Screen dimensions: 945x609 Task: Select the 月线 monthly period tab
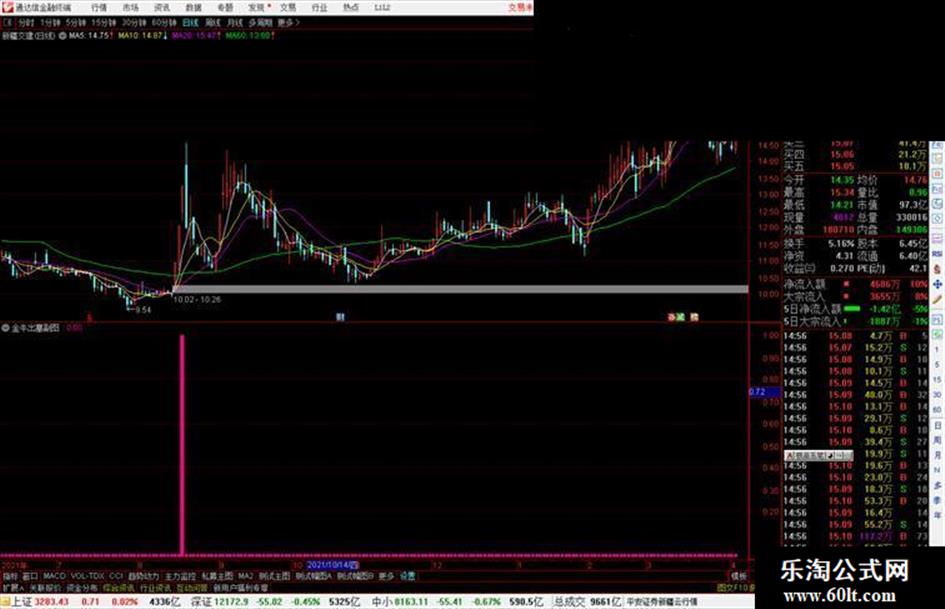coord(234,22)
